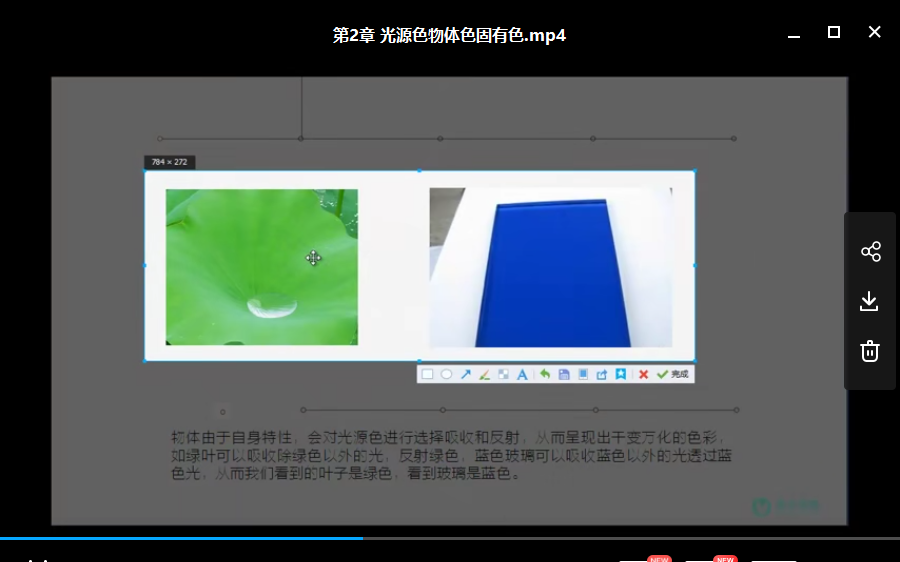The height and width of the screenshot is (562, 900).
Task: Click the selection's left middle handle
Action: tap(145, 266)
